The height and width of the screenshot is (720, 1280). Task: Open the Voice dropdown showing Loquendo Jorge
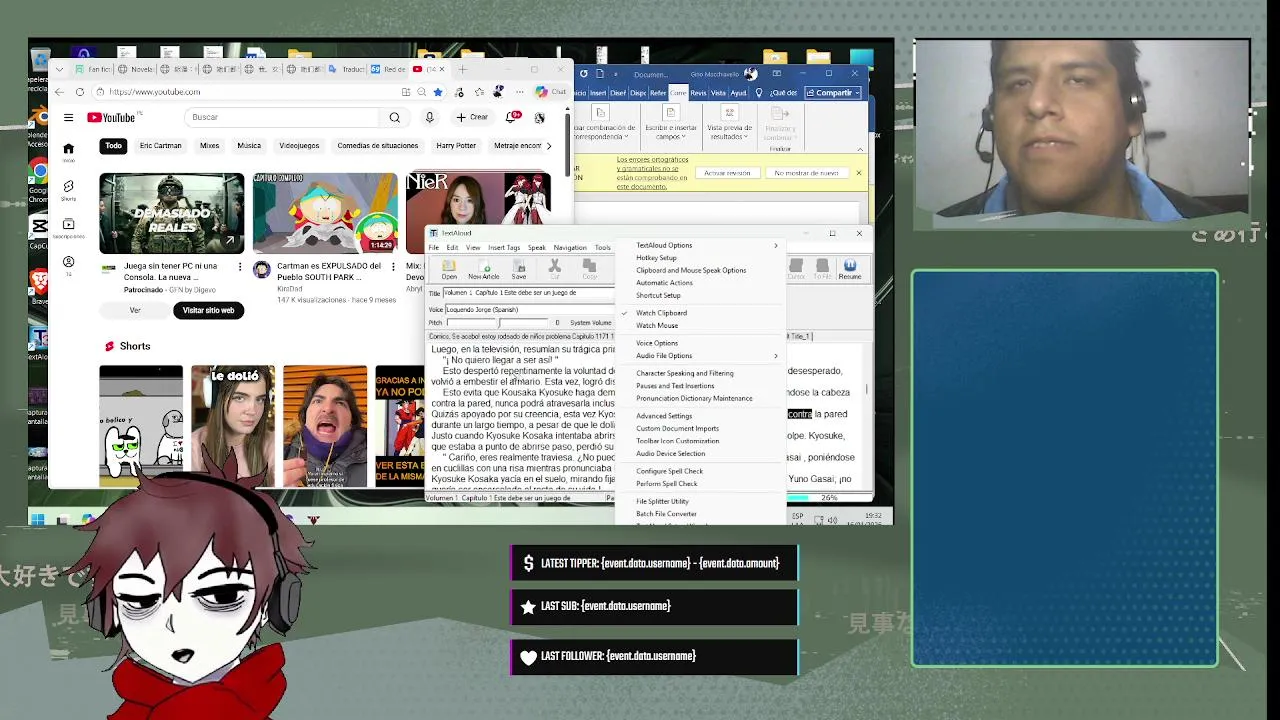click(528, 309)
